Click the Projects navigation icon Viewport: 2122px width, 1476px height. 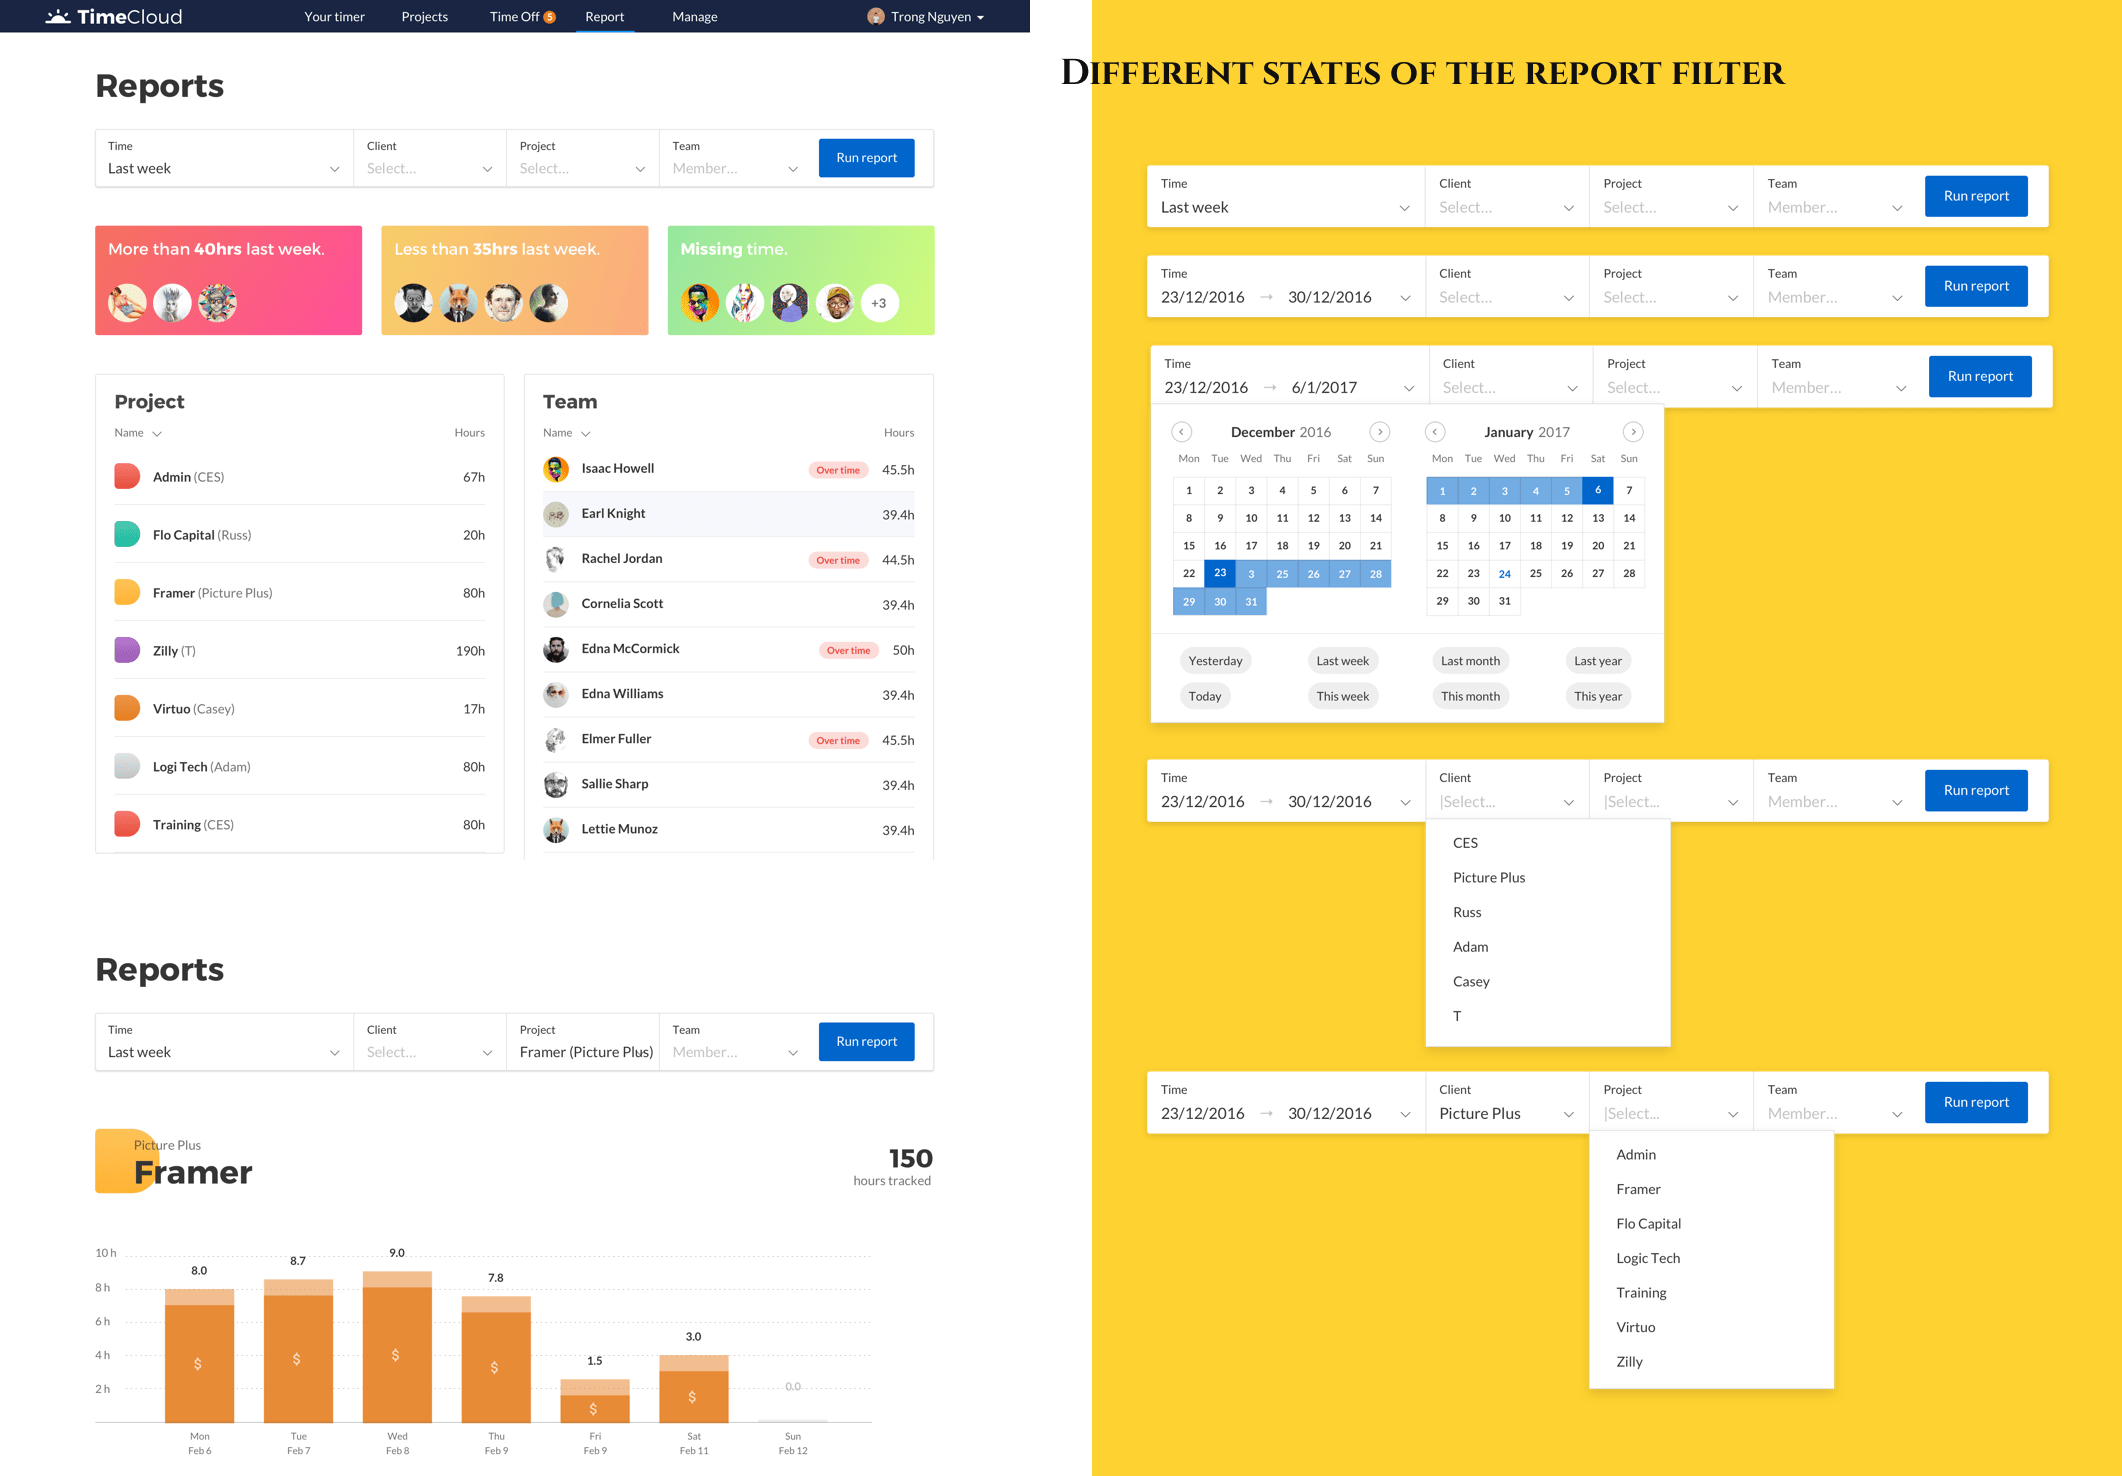pos(424,16)
